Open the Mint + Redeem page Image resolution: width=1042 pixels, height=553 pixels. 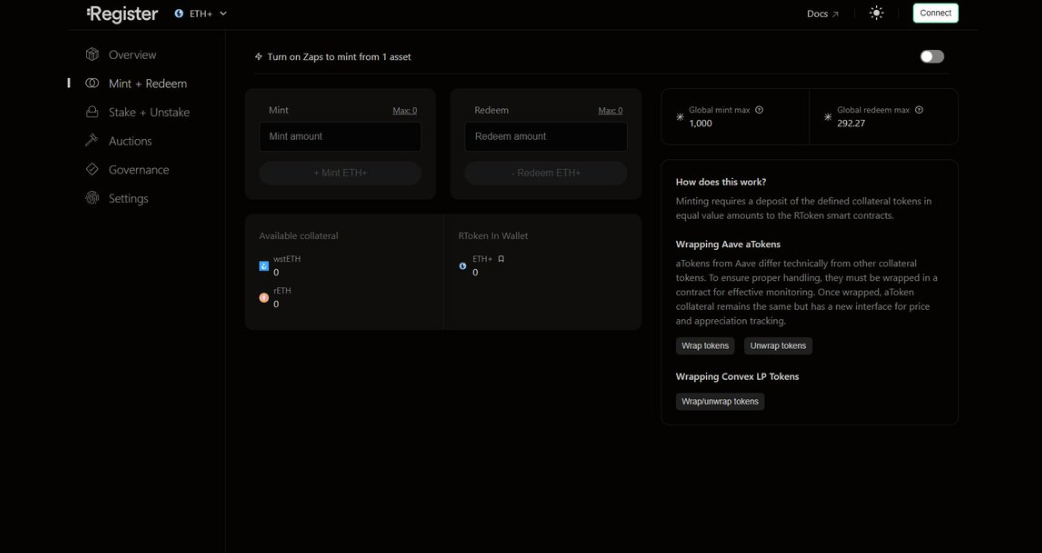tap(147, 84)
